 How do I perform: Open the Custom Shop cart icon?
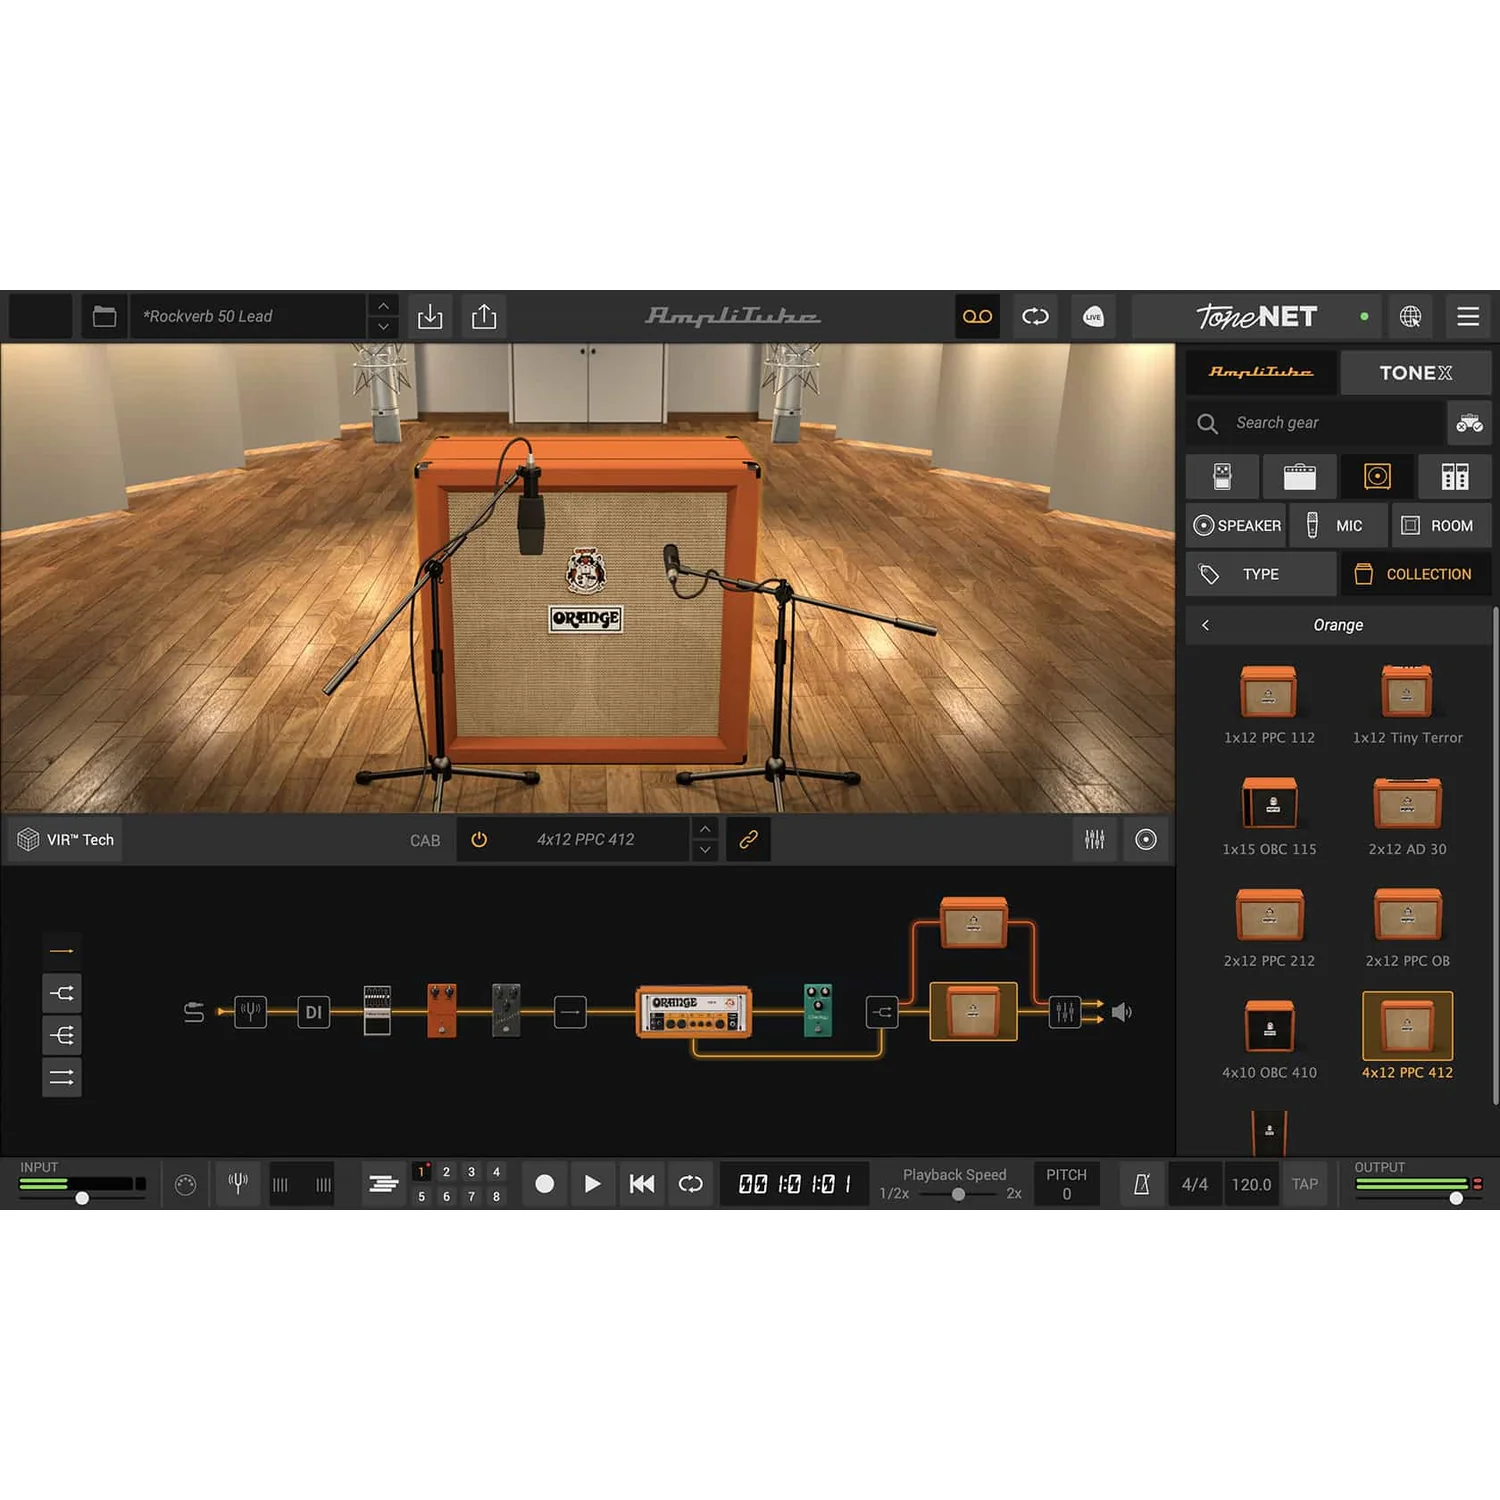coord(1469,423)
